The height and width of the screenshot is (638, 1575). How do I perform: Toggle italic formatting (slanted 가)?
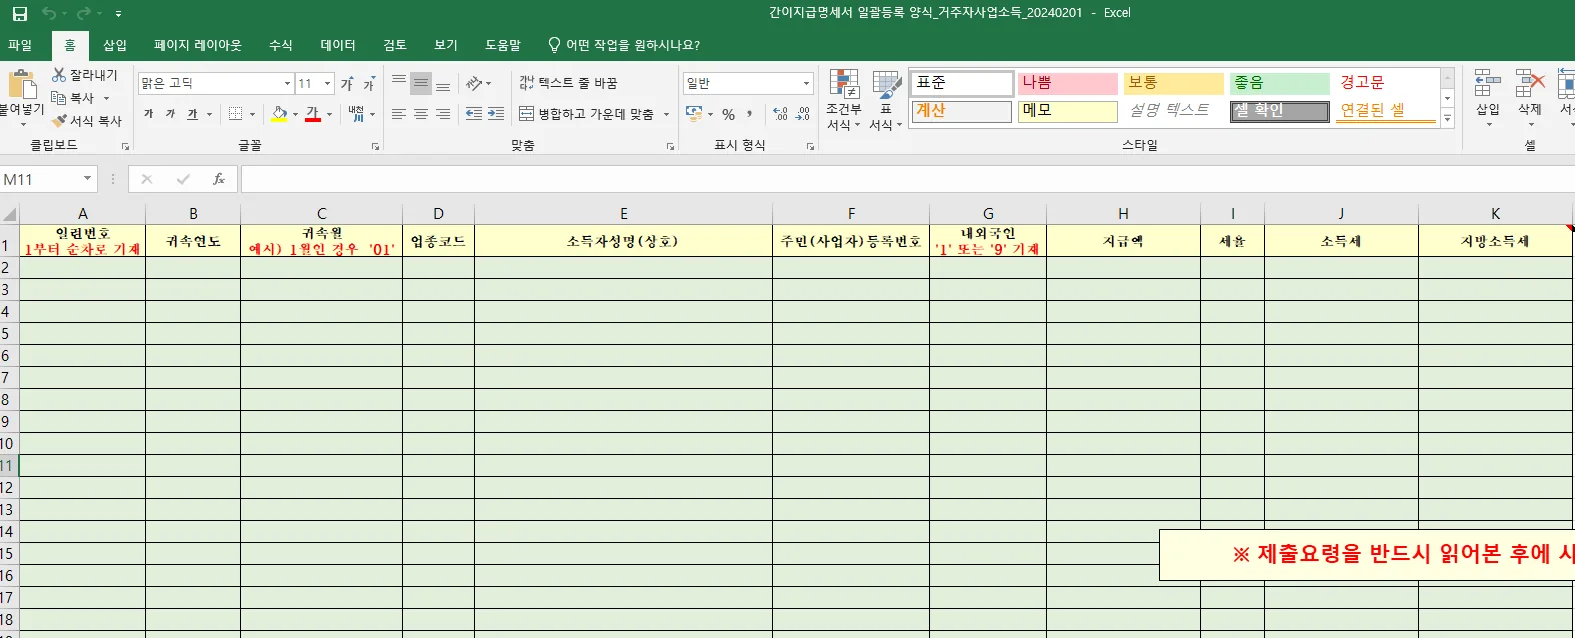(170, 114)
